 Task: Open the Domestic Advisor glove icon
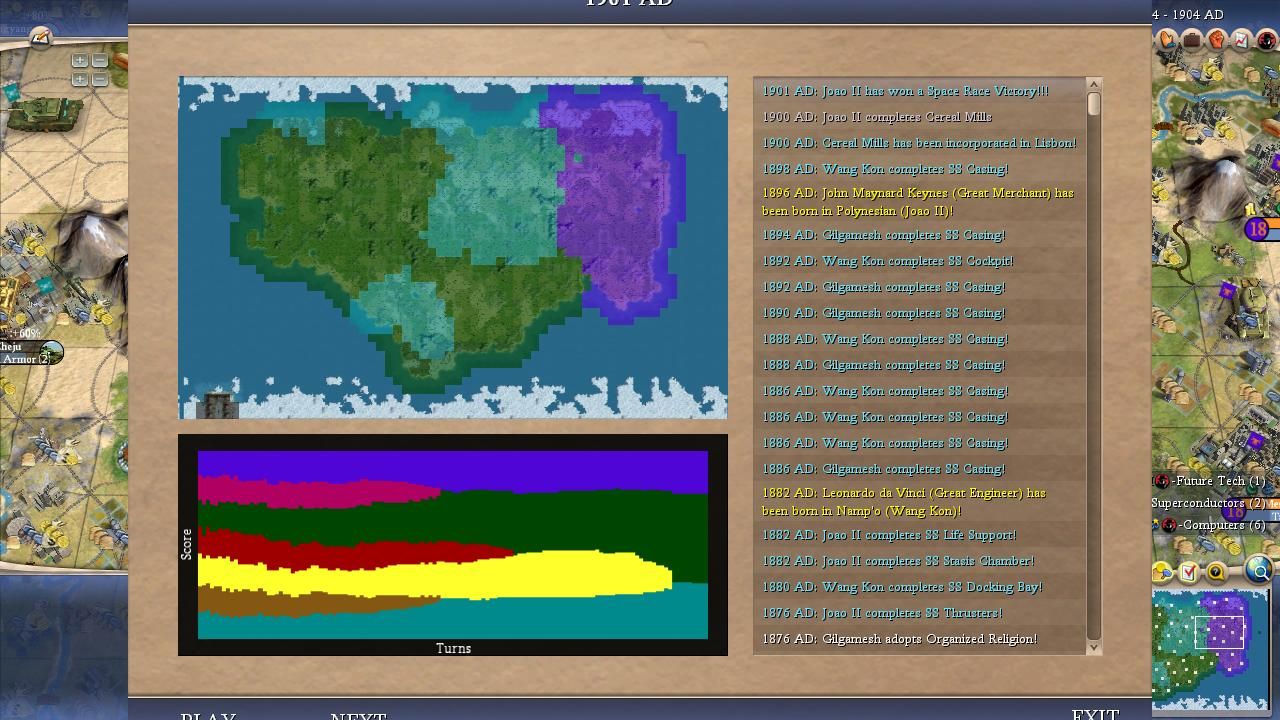point(1167,40)
